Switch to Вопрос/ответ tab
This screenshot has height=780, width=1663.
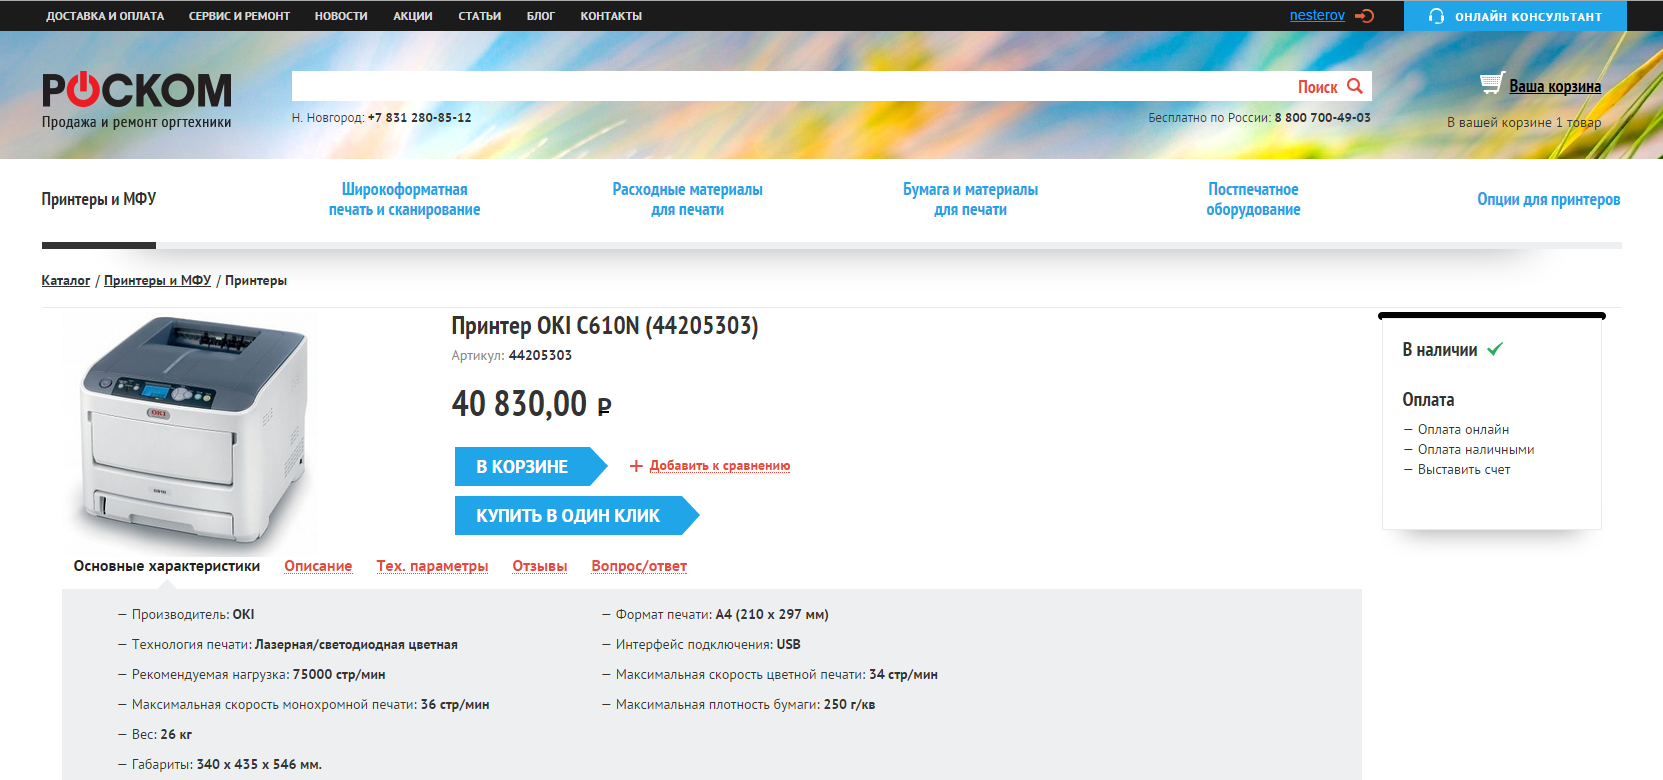coord(639,566)
